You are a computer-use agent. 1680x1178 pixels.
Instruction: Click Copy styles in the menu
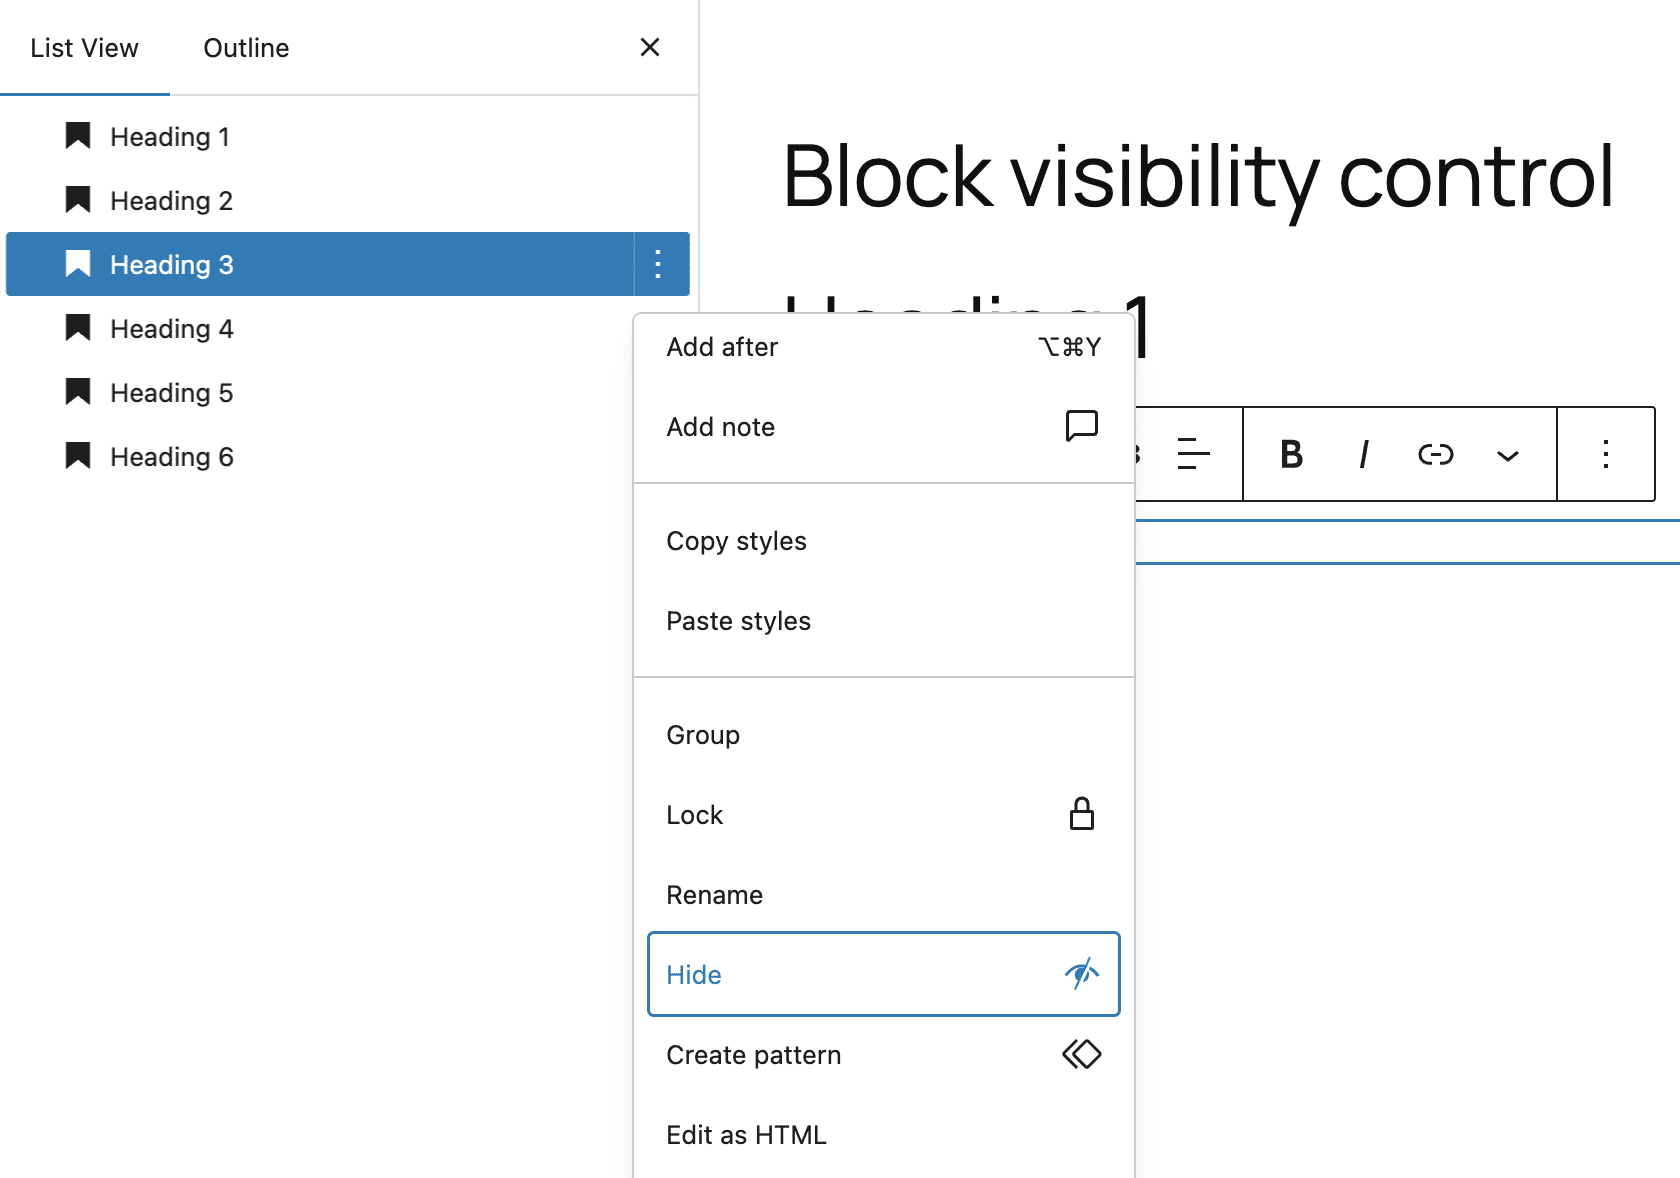[x=736, y=541]
